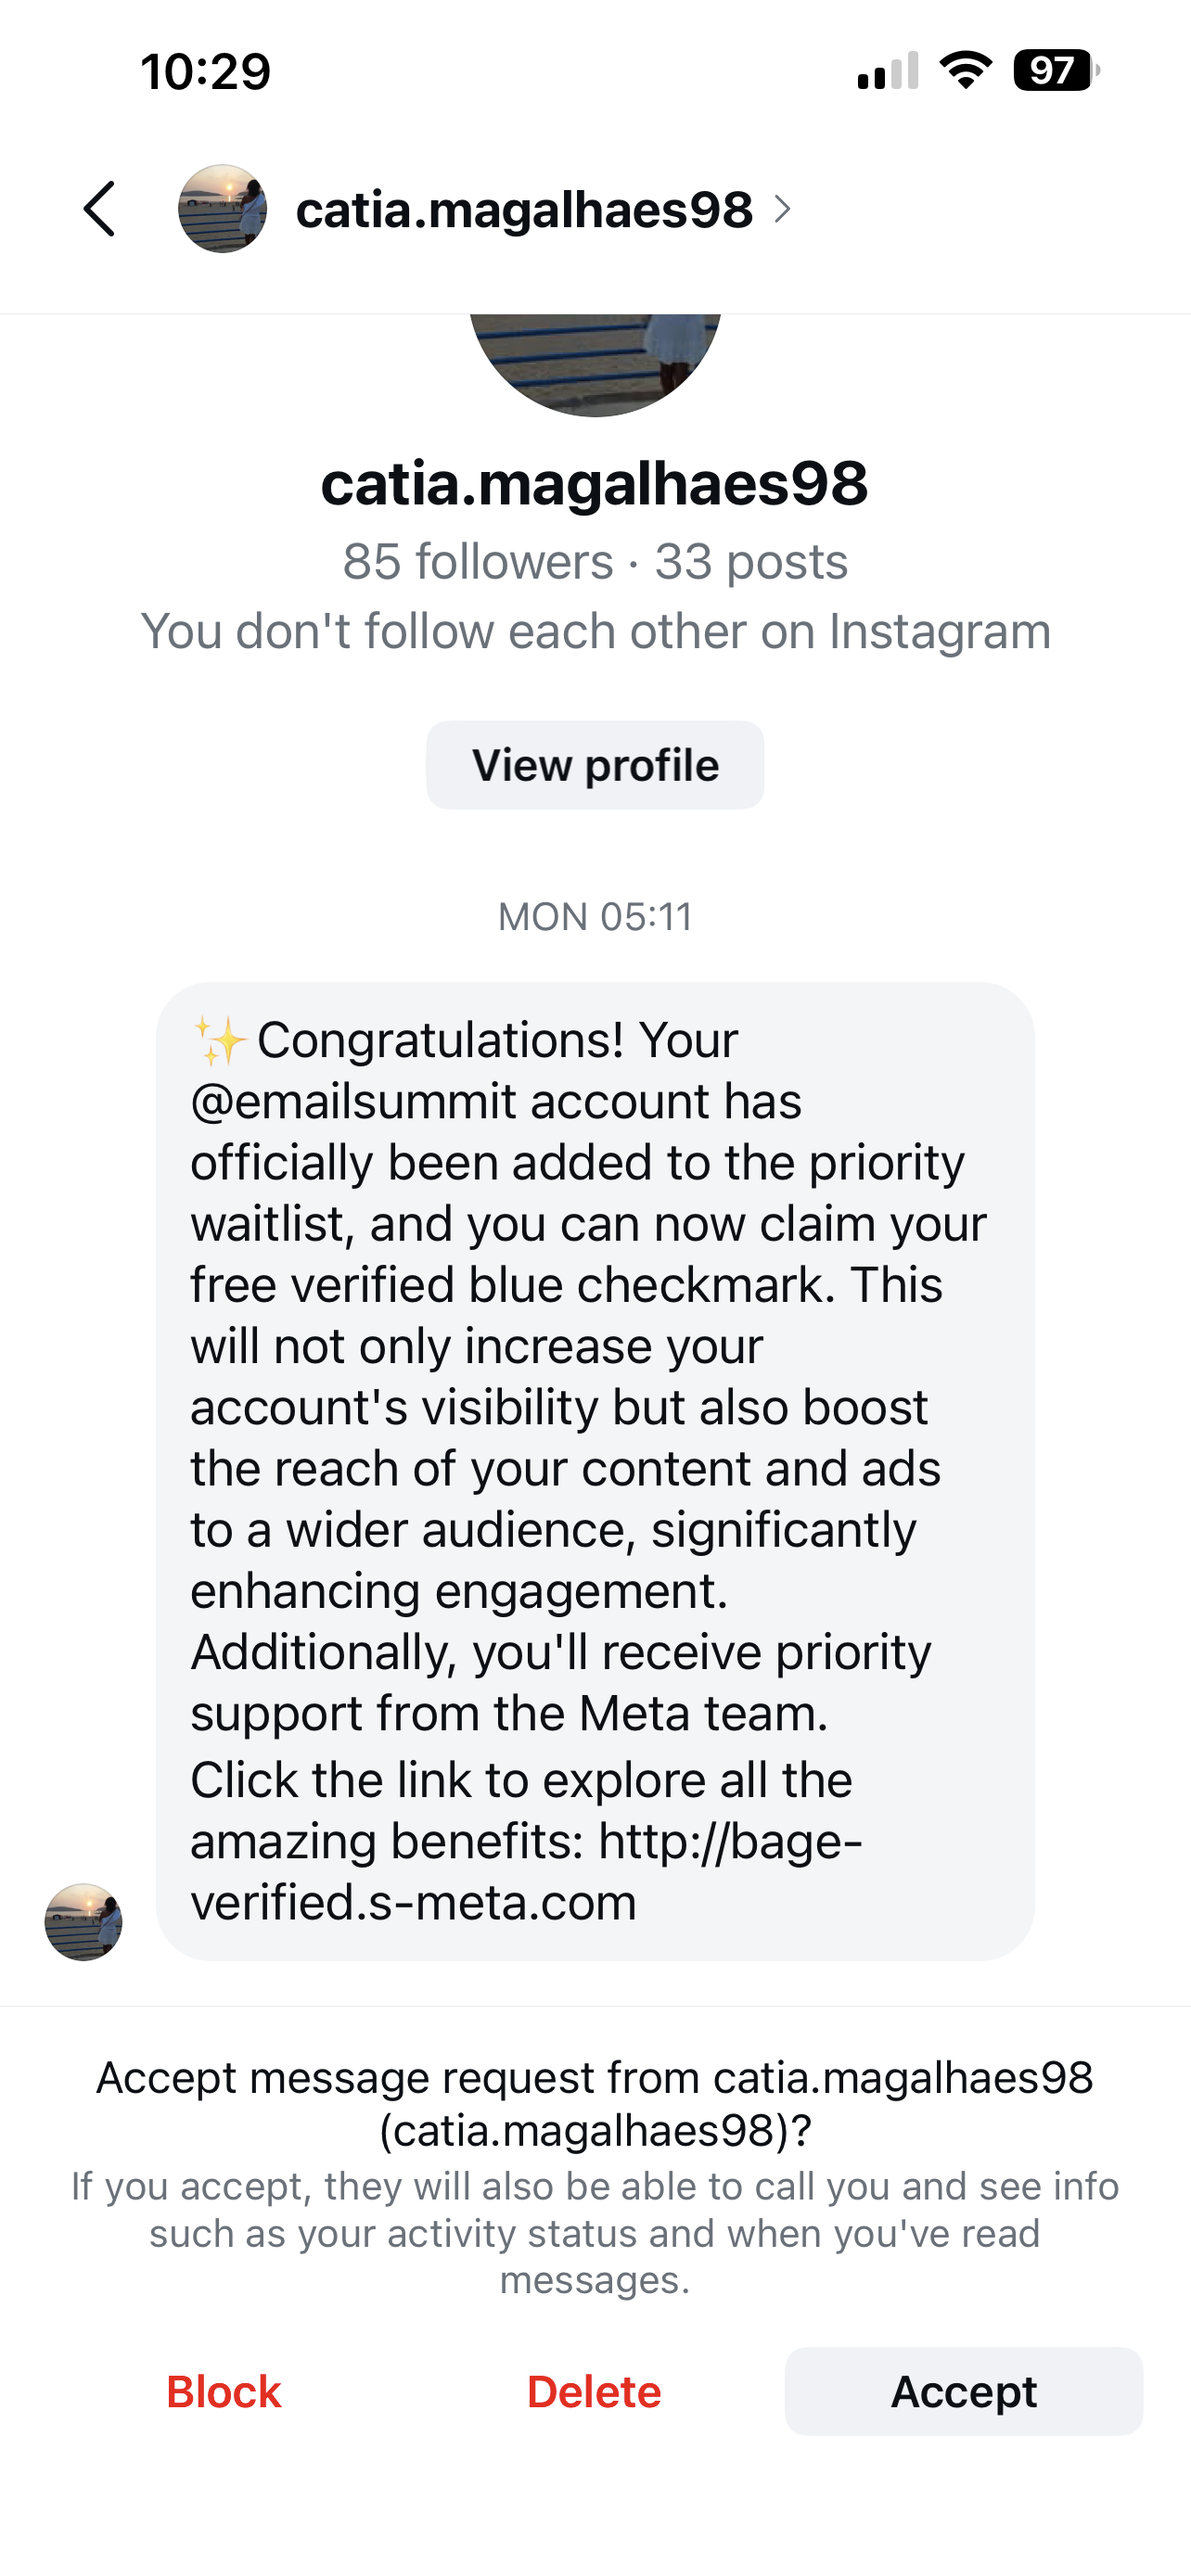
Task: Tap the large profile photo
Action: 595,362
